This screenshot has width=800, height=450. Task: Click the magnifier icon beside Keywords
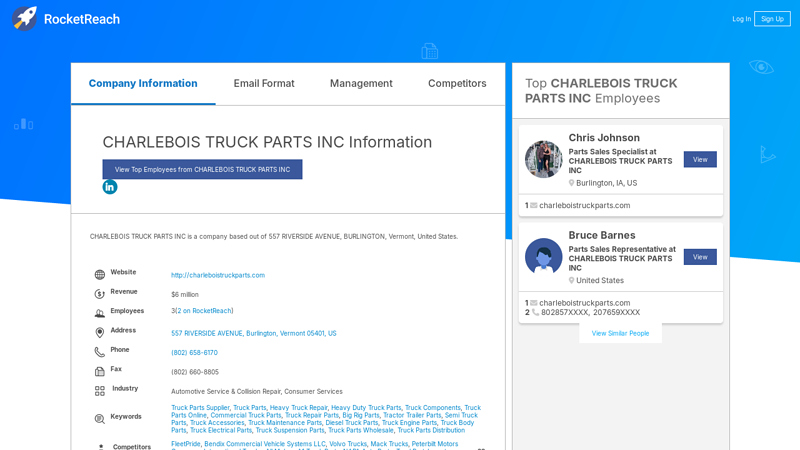coord(99,419)
